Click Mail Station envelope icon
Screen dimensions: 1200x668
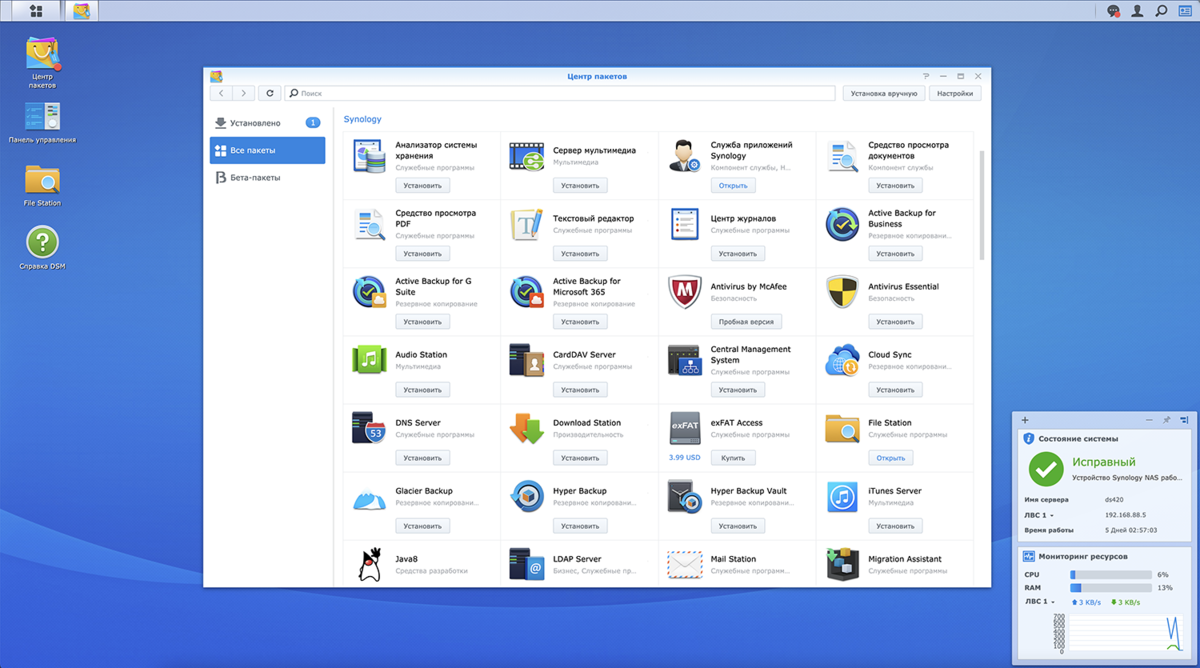coord(685,565)
